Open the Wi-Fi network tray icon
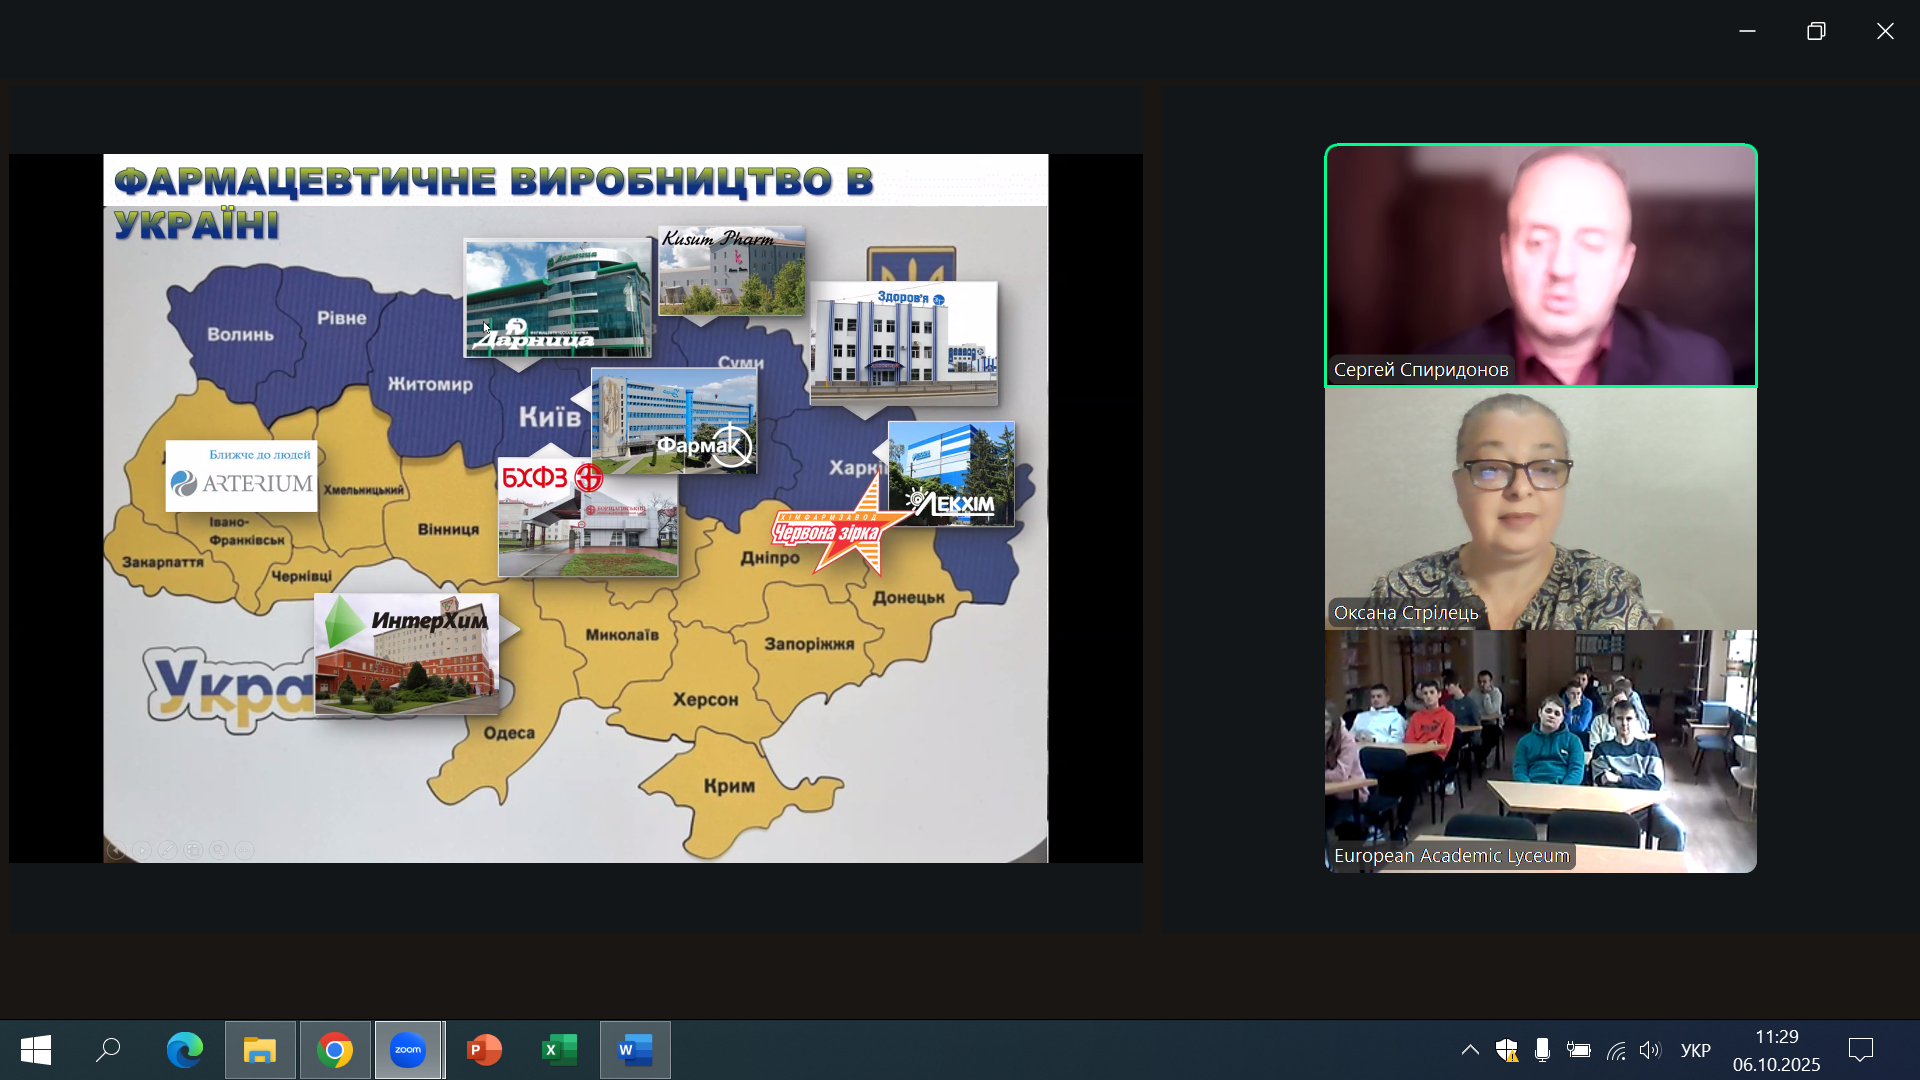1920x1080 pixels. (1616, 1050)
